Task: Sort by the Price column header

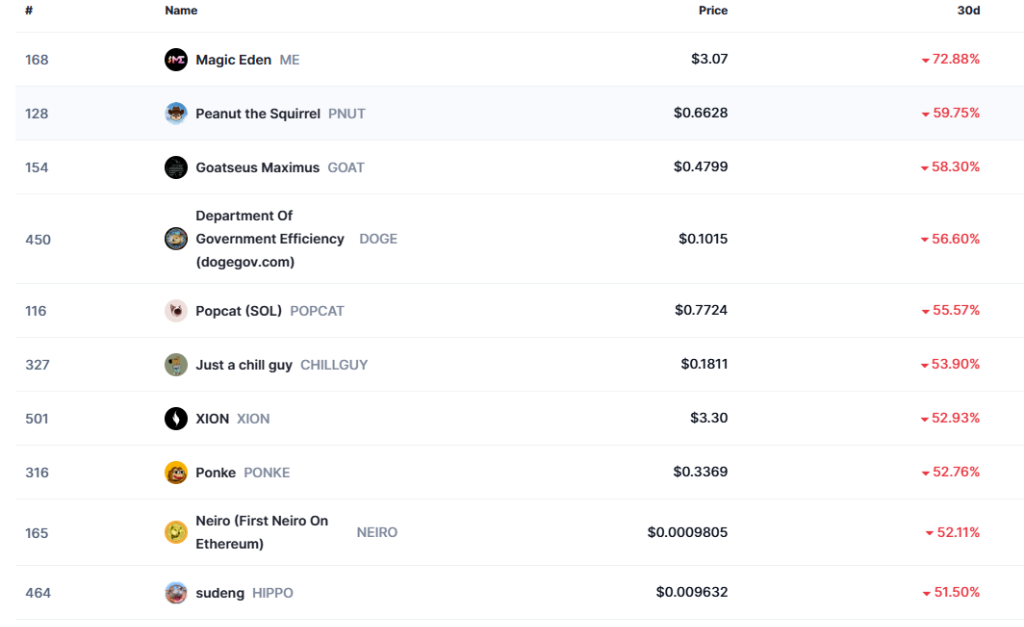Action: pos(713,11)
